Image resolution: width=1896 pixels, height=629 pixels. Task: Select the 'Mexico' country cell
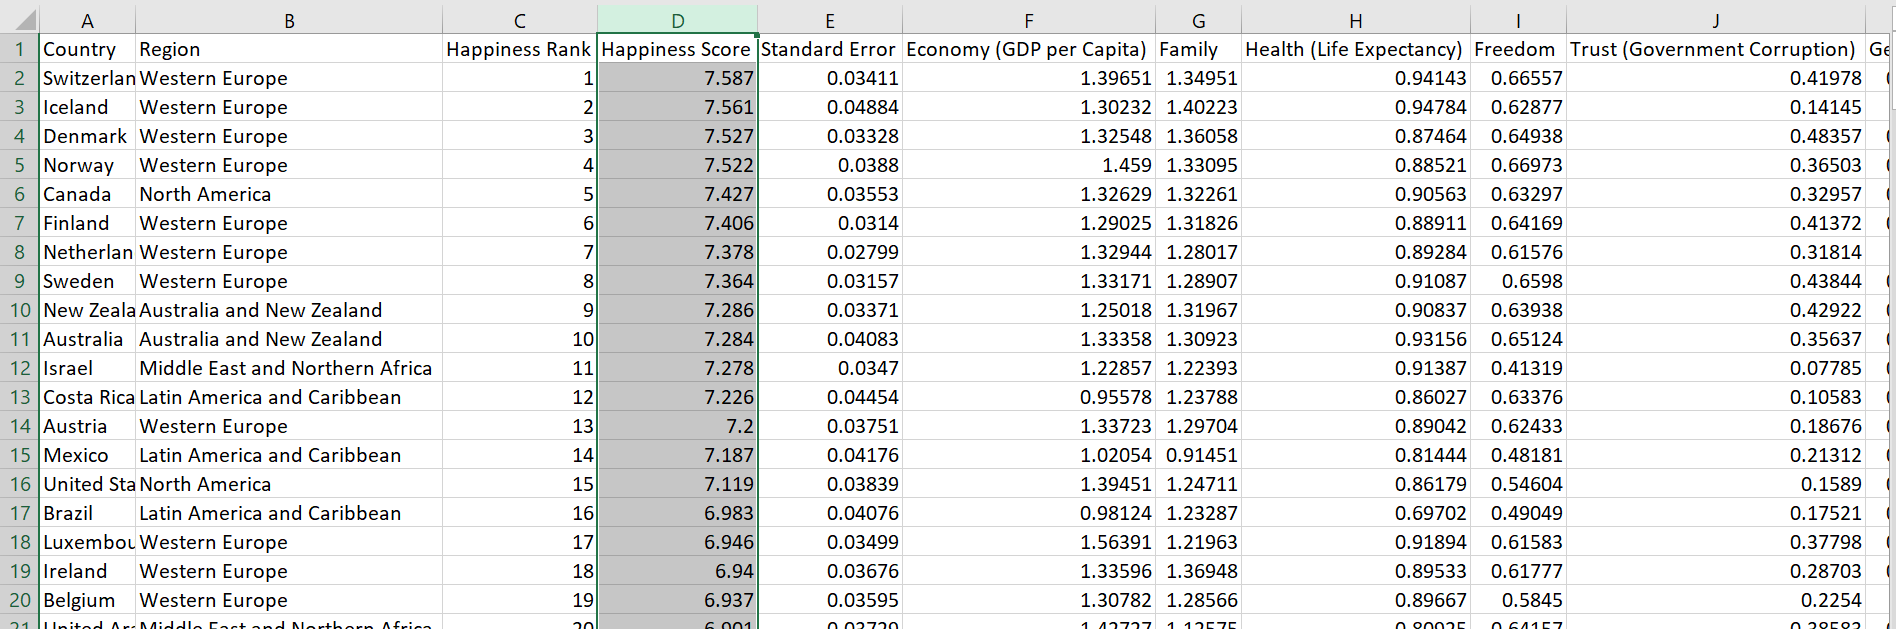[x=87, y=455]
